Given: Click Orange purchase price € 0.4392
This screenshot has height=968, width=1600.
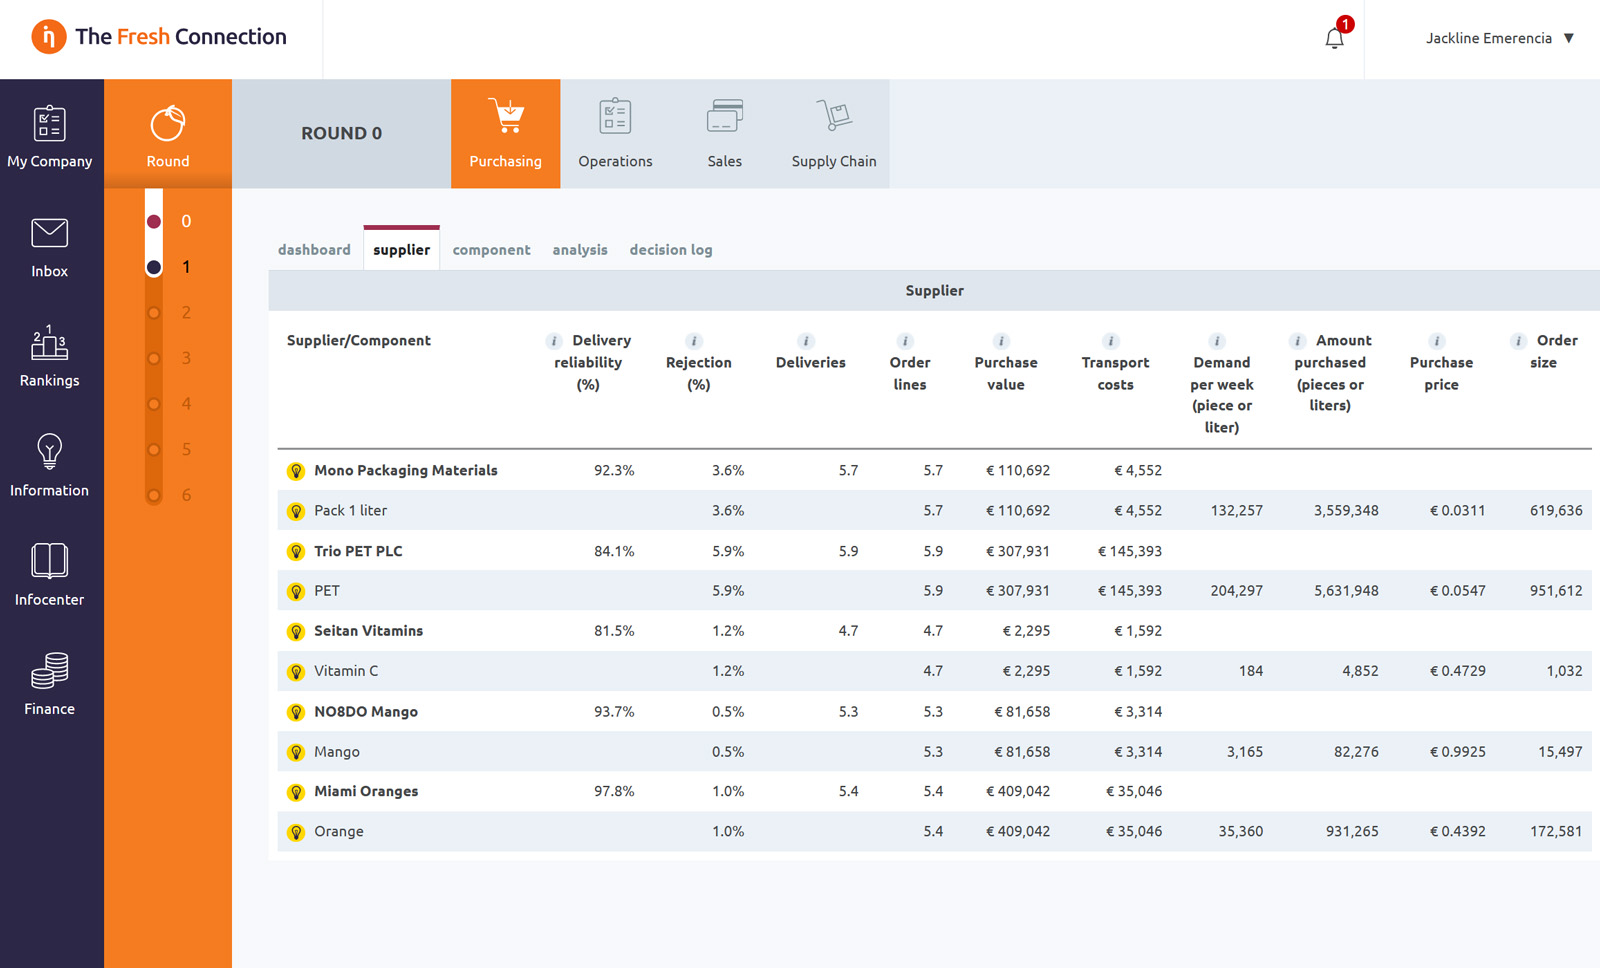Looking at the screenshot, I should click(1457, 832).
